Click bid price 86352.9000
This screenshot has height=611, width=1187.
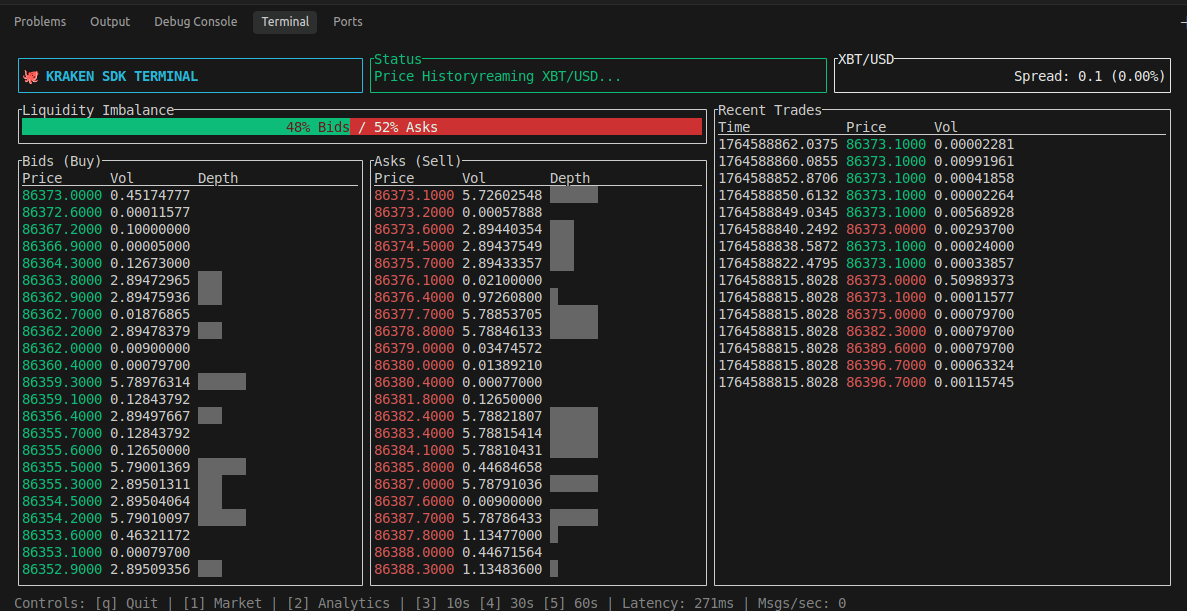[61, 569]
